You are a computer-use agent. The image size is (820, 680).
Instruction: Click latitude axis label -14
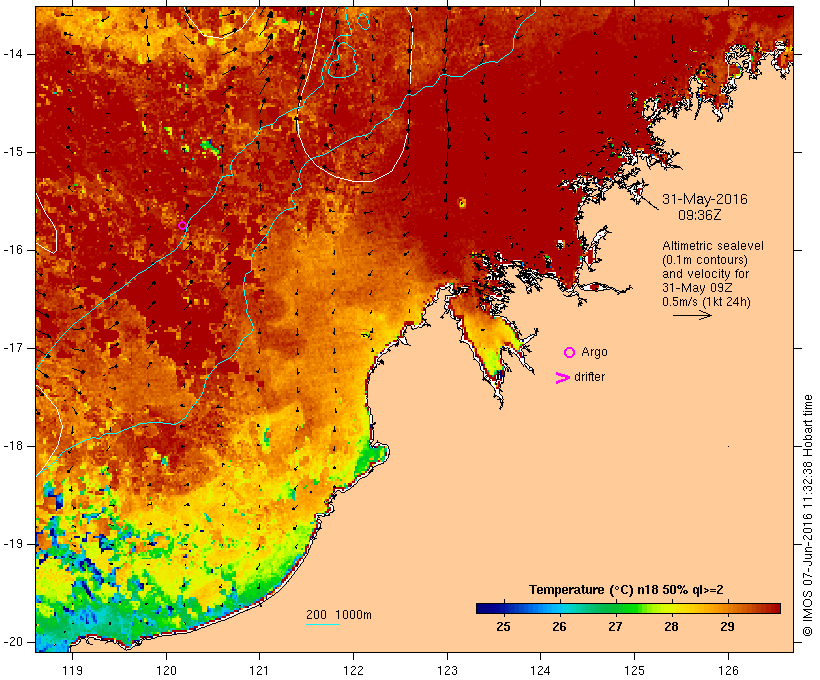(13, 54)
